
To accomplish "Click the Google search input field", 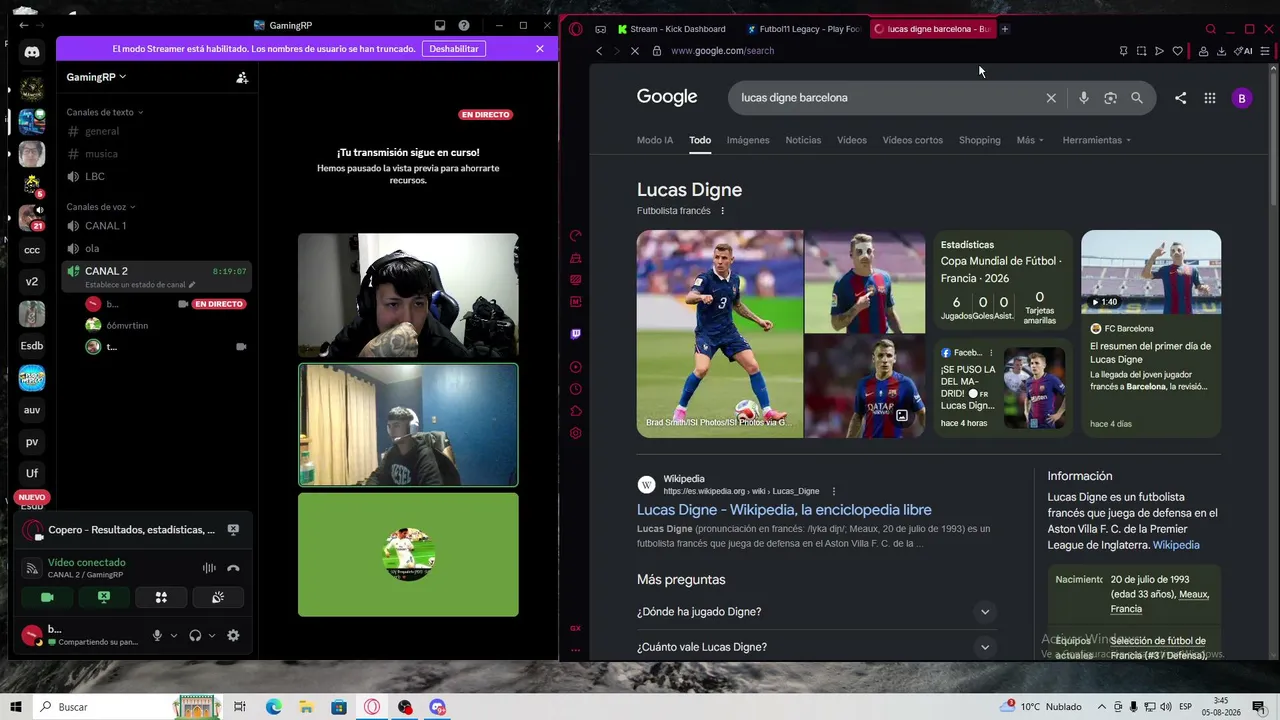I will point(885,98).
